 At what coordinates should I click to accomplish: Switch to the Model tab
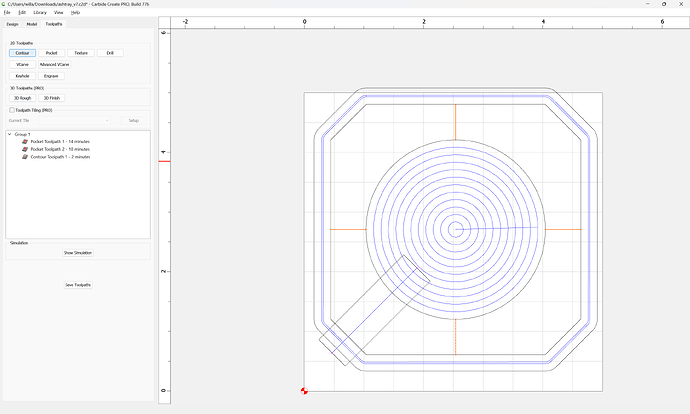click(x=32, y=24)
